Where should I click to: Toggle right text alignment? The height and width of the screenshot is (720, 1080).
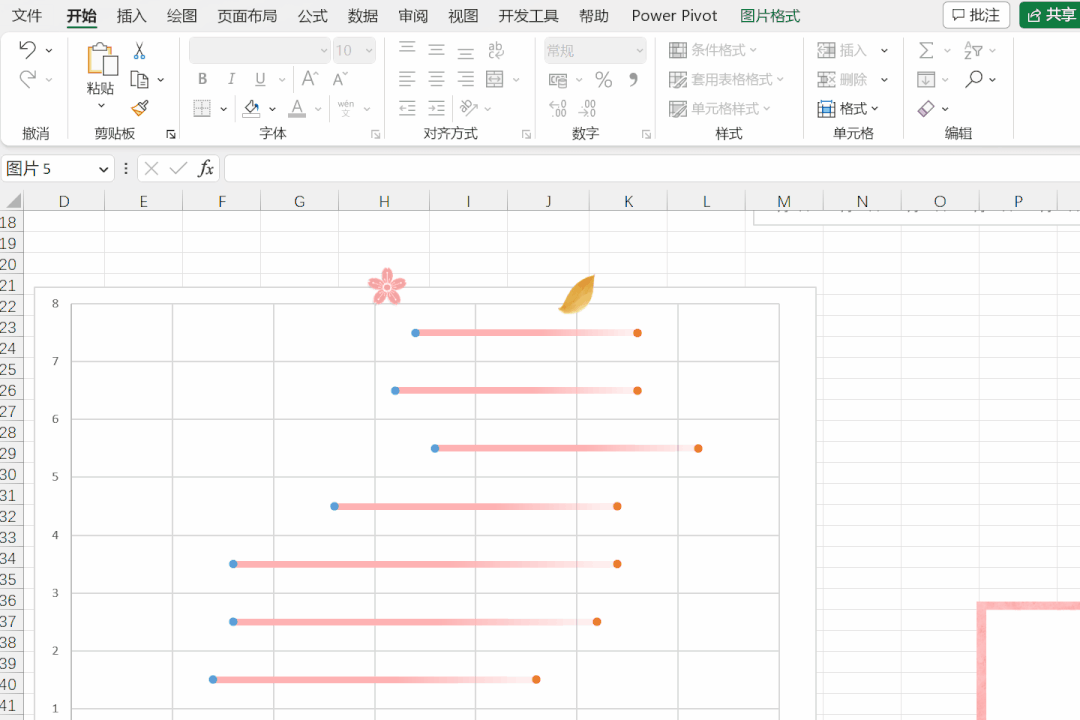point(466,79)
